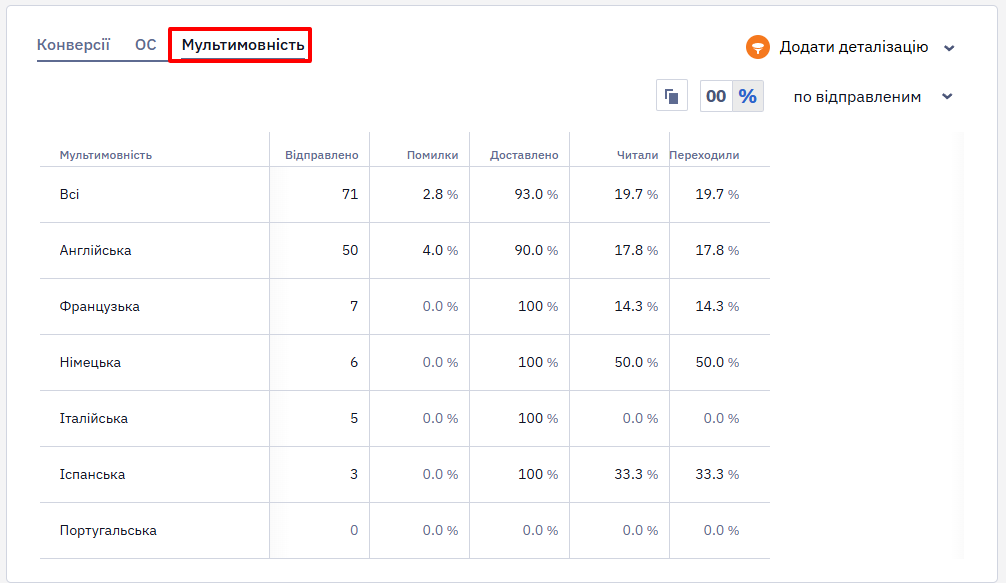The image size is (1006, 583).
Task: Switch to percent % view
Action: point(747,96)
